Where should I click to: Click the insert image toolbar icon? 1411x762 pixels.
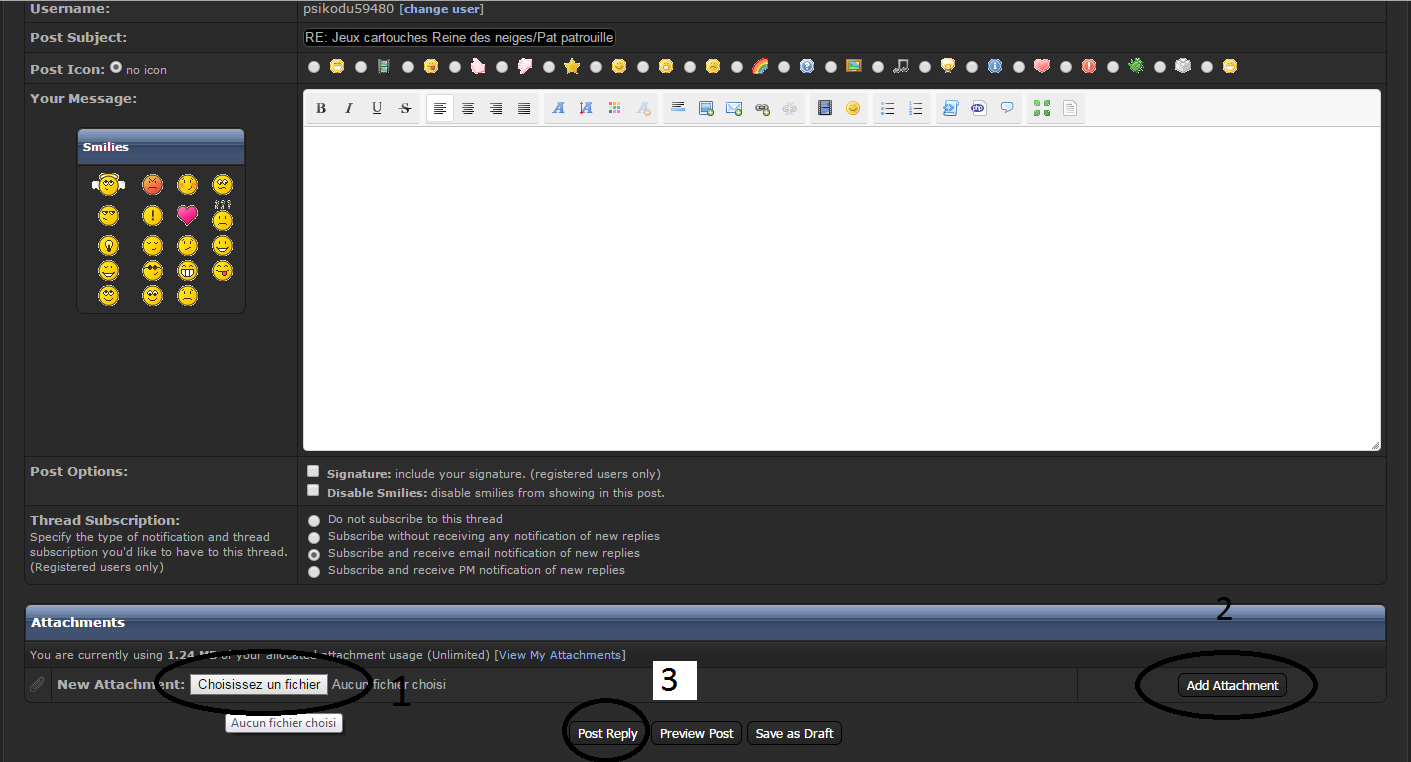coord(706,108)
